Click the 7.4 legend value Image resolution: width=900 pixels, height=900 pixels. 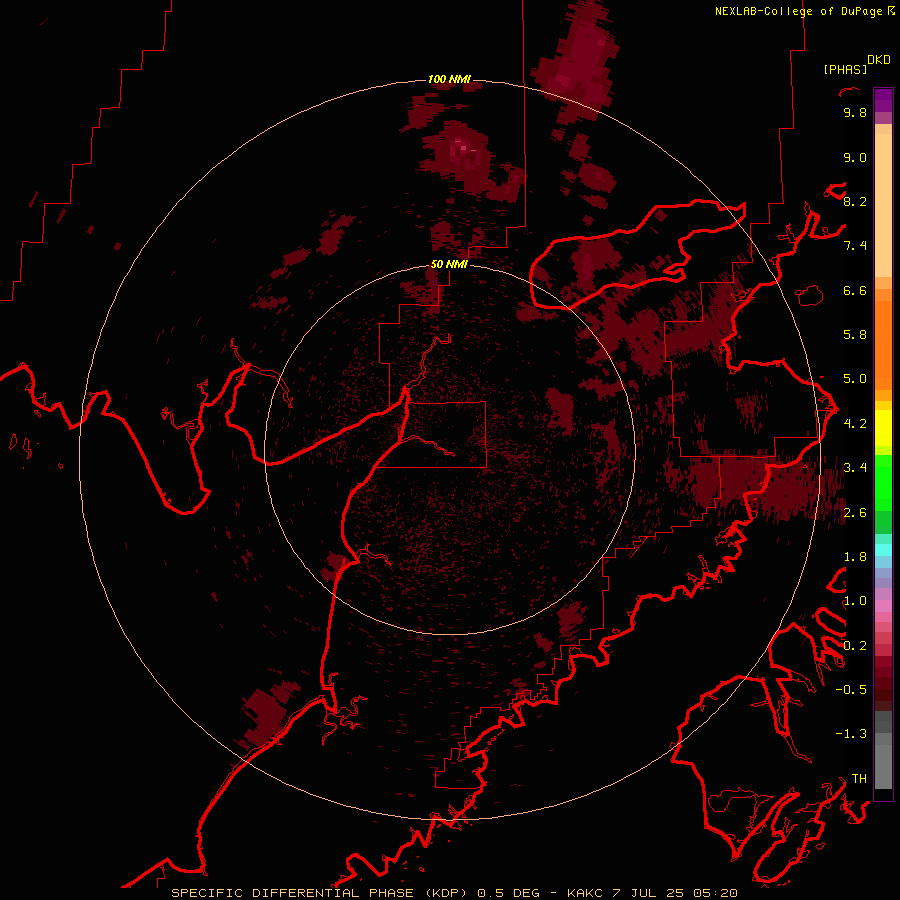point(855,246)
